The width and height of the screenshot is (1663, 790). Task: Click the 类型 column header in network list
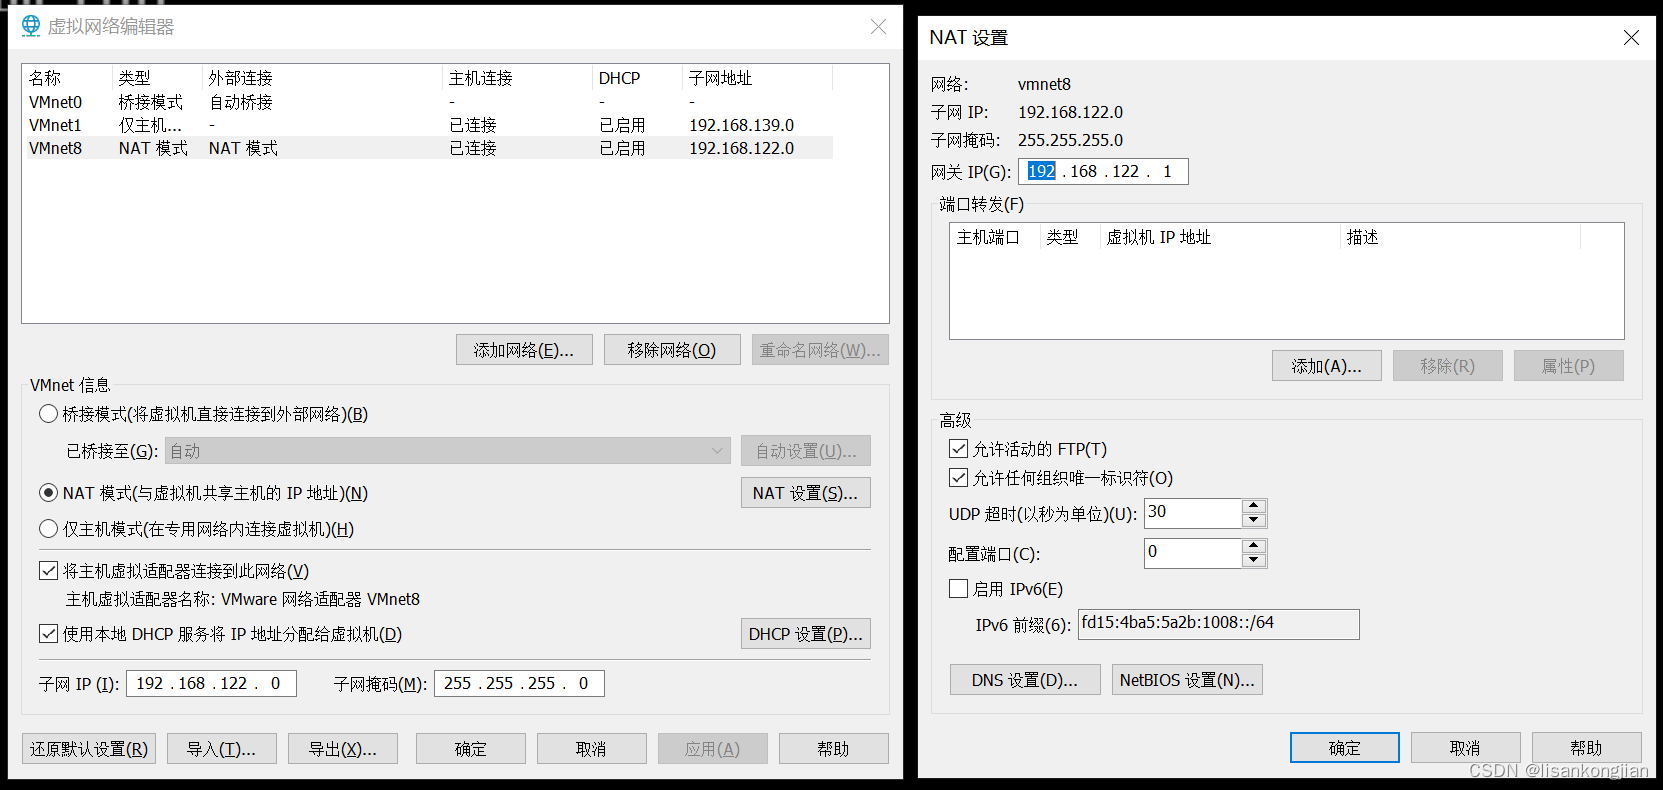tap(158, 78)
